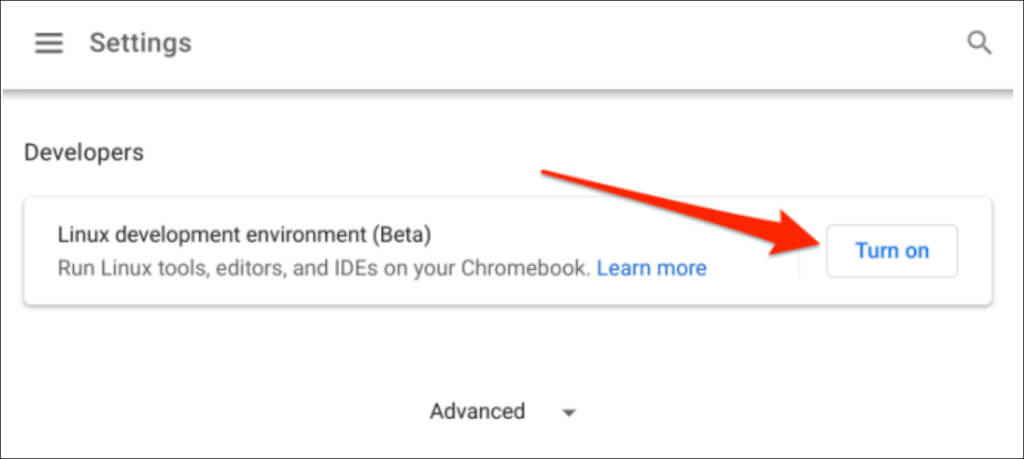Viewport: 1024px width, 459px height.
Task: Click the search settings magnifier icon
Action: click(979, 43)
